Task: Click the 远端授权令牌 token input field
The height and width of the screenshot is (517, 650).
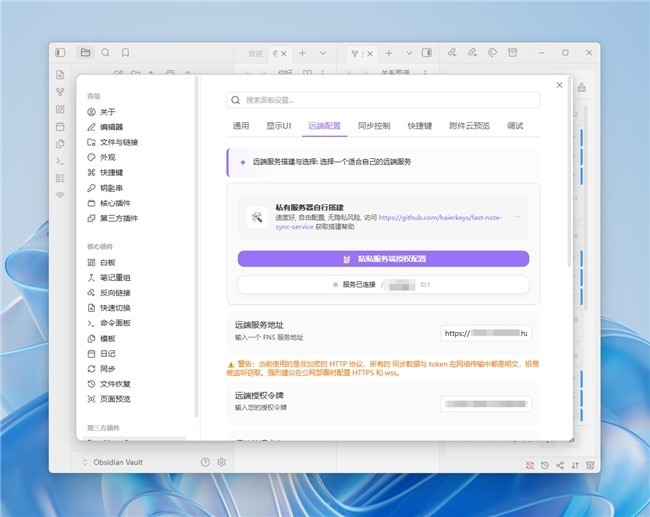Action: (x=486, y=403)
